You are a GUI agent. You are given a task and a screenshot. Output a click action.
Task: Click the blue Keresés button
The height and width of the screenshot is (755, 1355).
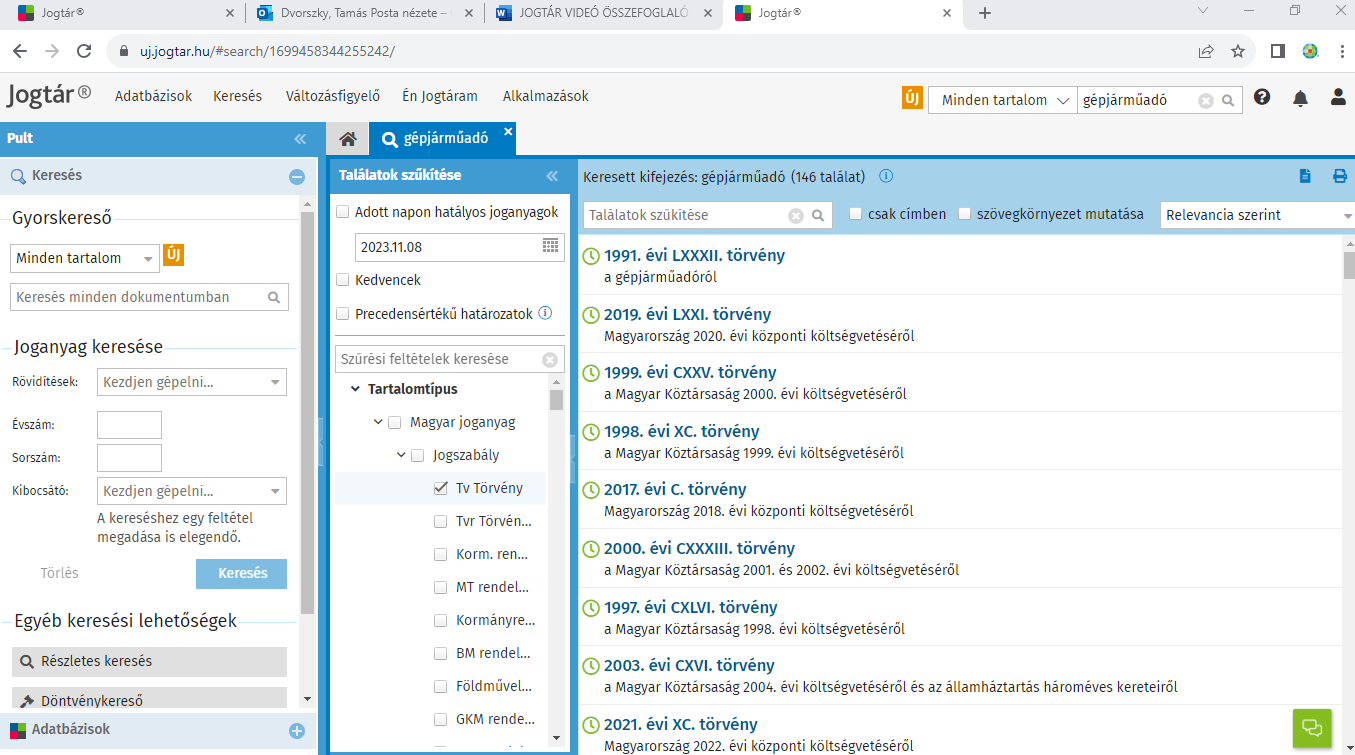click(241, 574)
